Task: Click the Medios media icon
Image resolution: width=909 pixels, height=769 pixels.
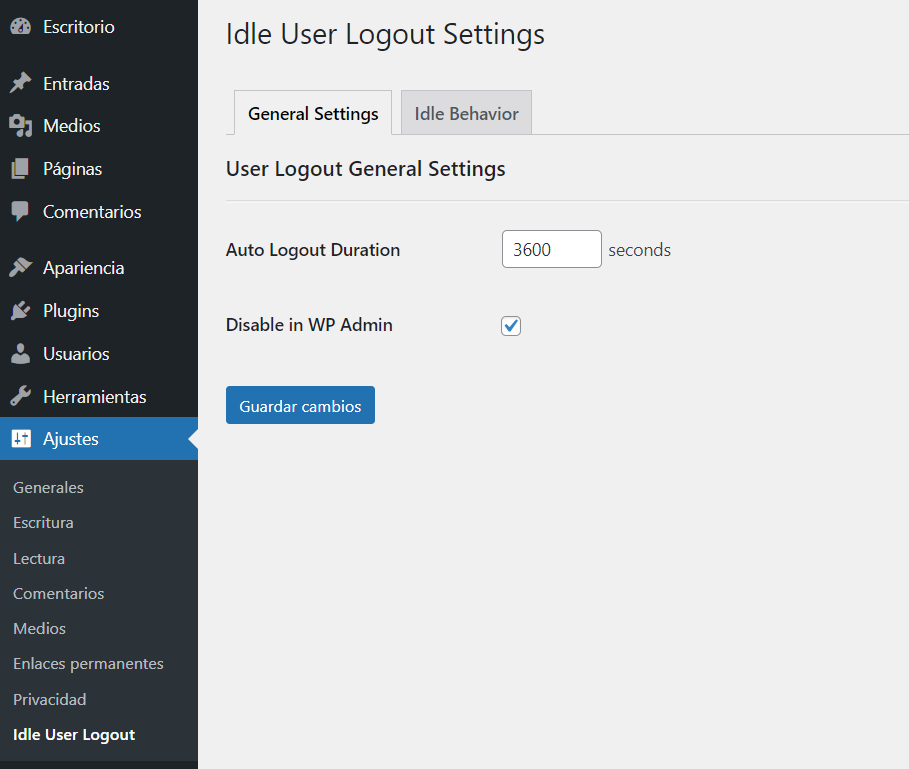Action: click(x=21, y=126)
